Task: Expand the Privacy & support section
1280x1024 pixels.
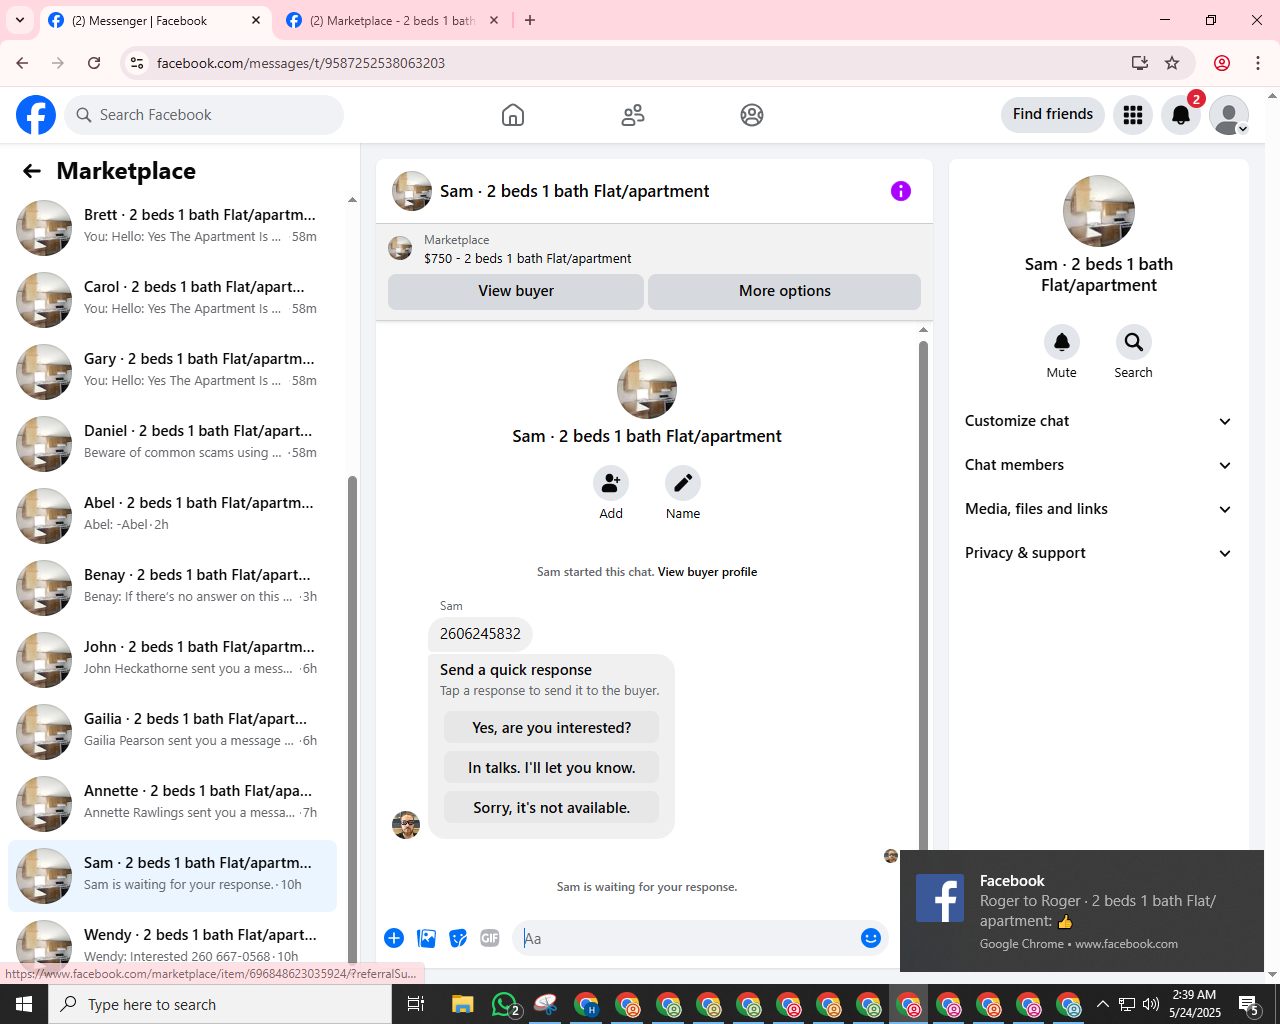Action: pyautogui.click(x=1099, y=553)
